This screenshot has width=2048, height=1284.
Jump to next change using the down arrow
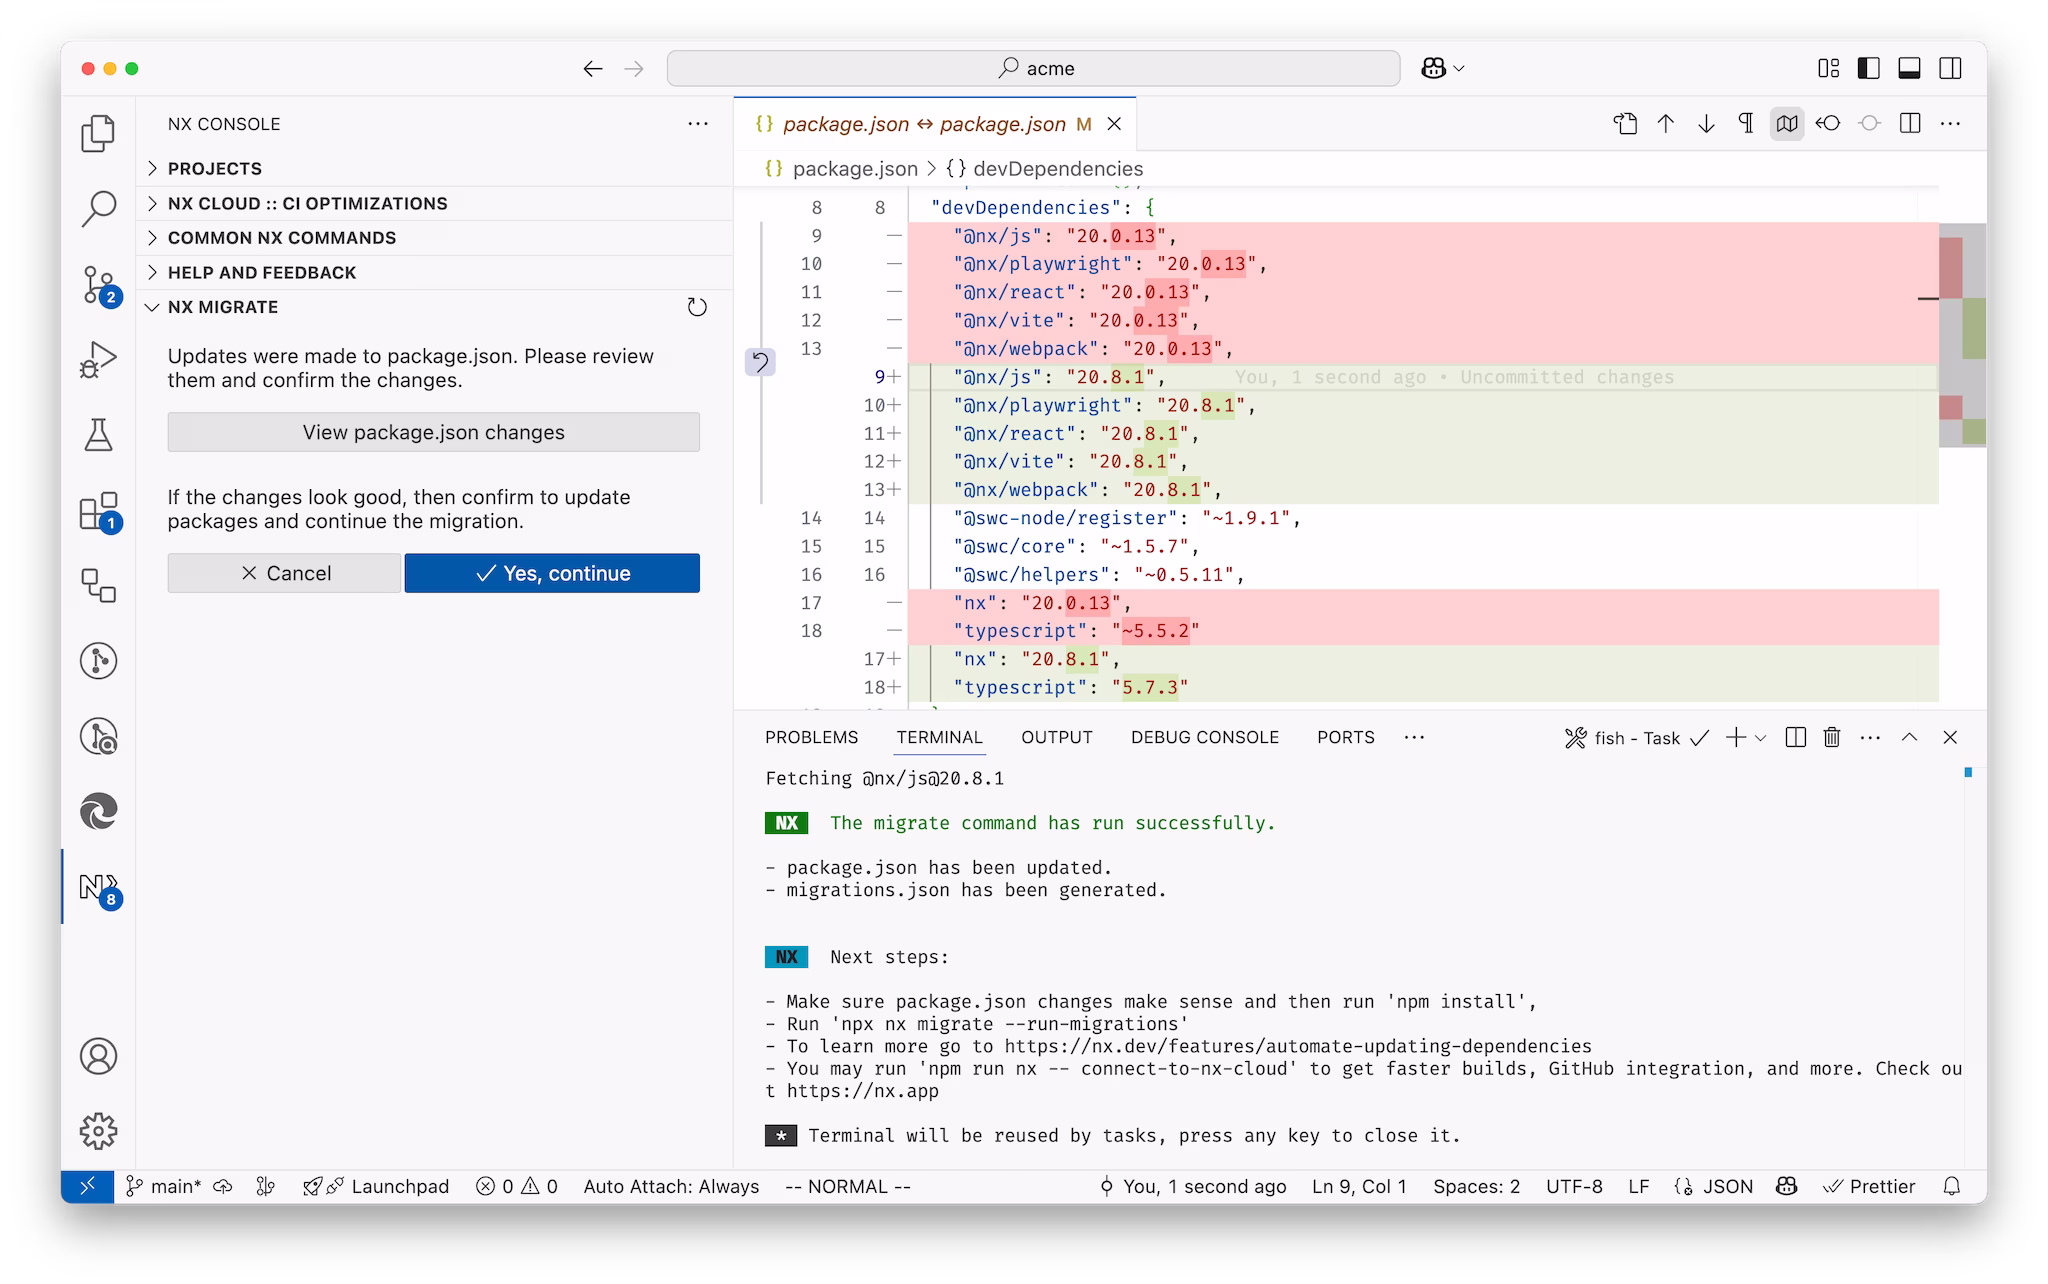(1706, 123)
